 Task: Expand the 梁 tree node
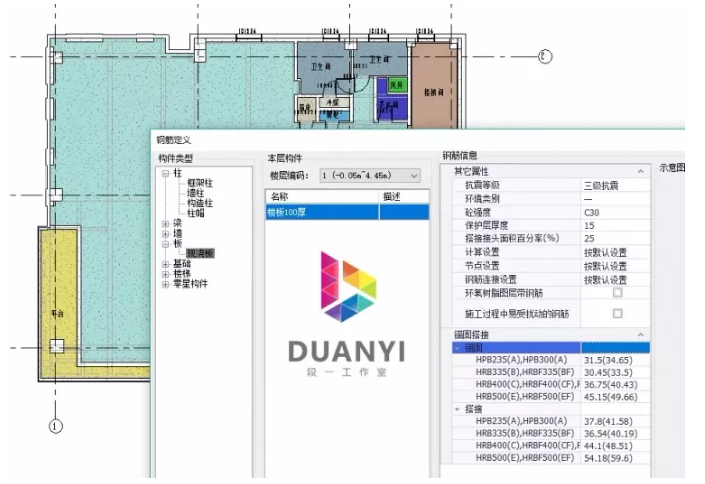tap(165, 224)
